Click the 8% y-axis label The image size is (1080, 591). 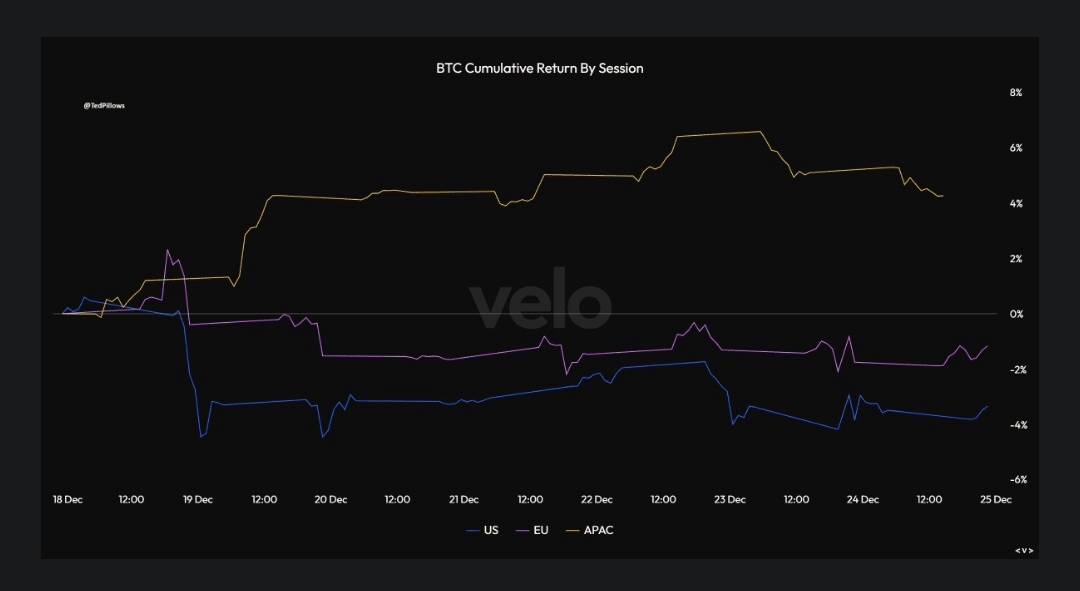click(1016, 93)
